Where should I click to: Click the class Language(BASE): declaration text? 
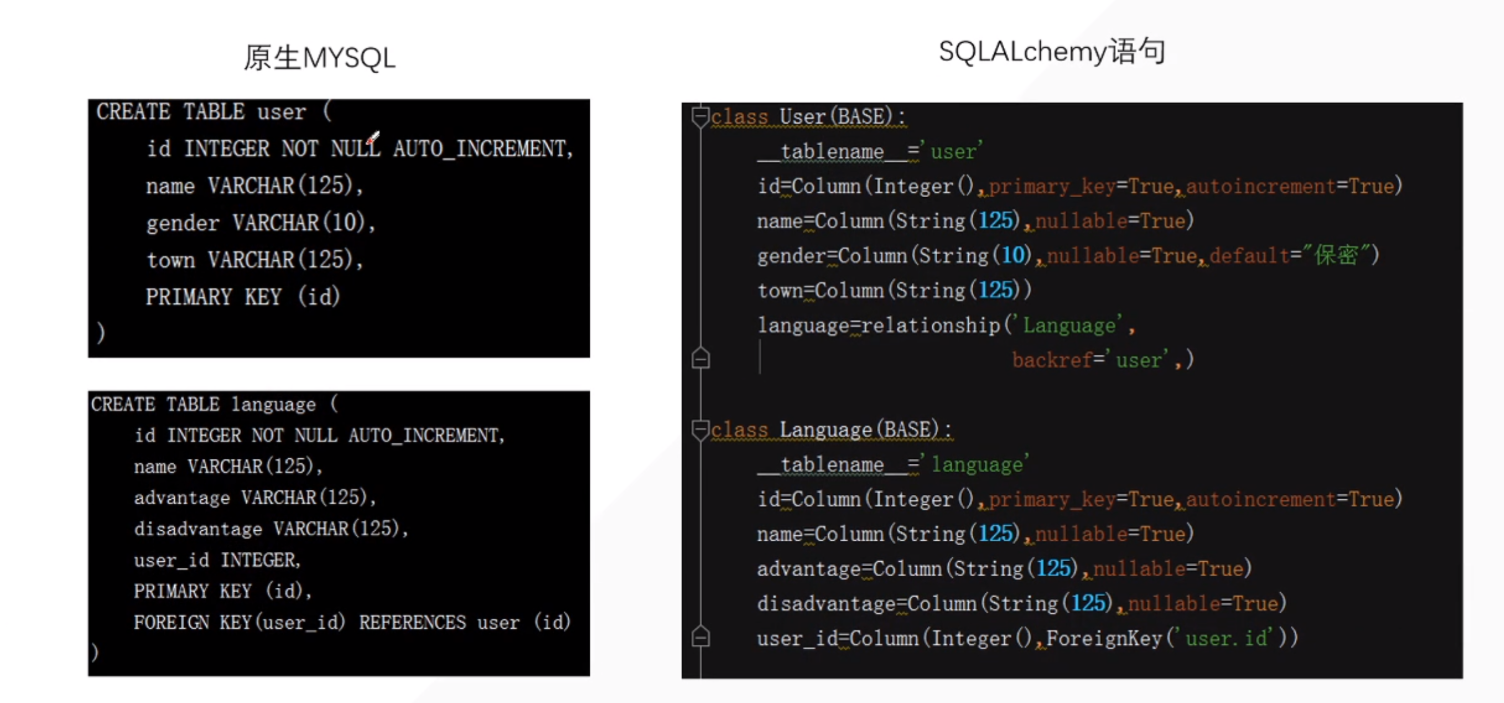point(832,430)
